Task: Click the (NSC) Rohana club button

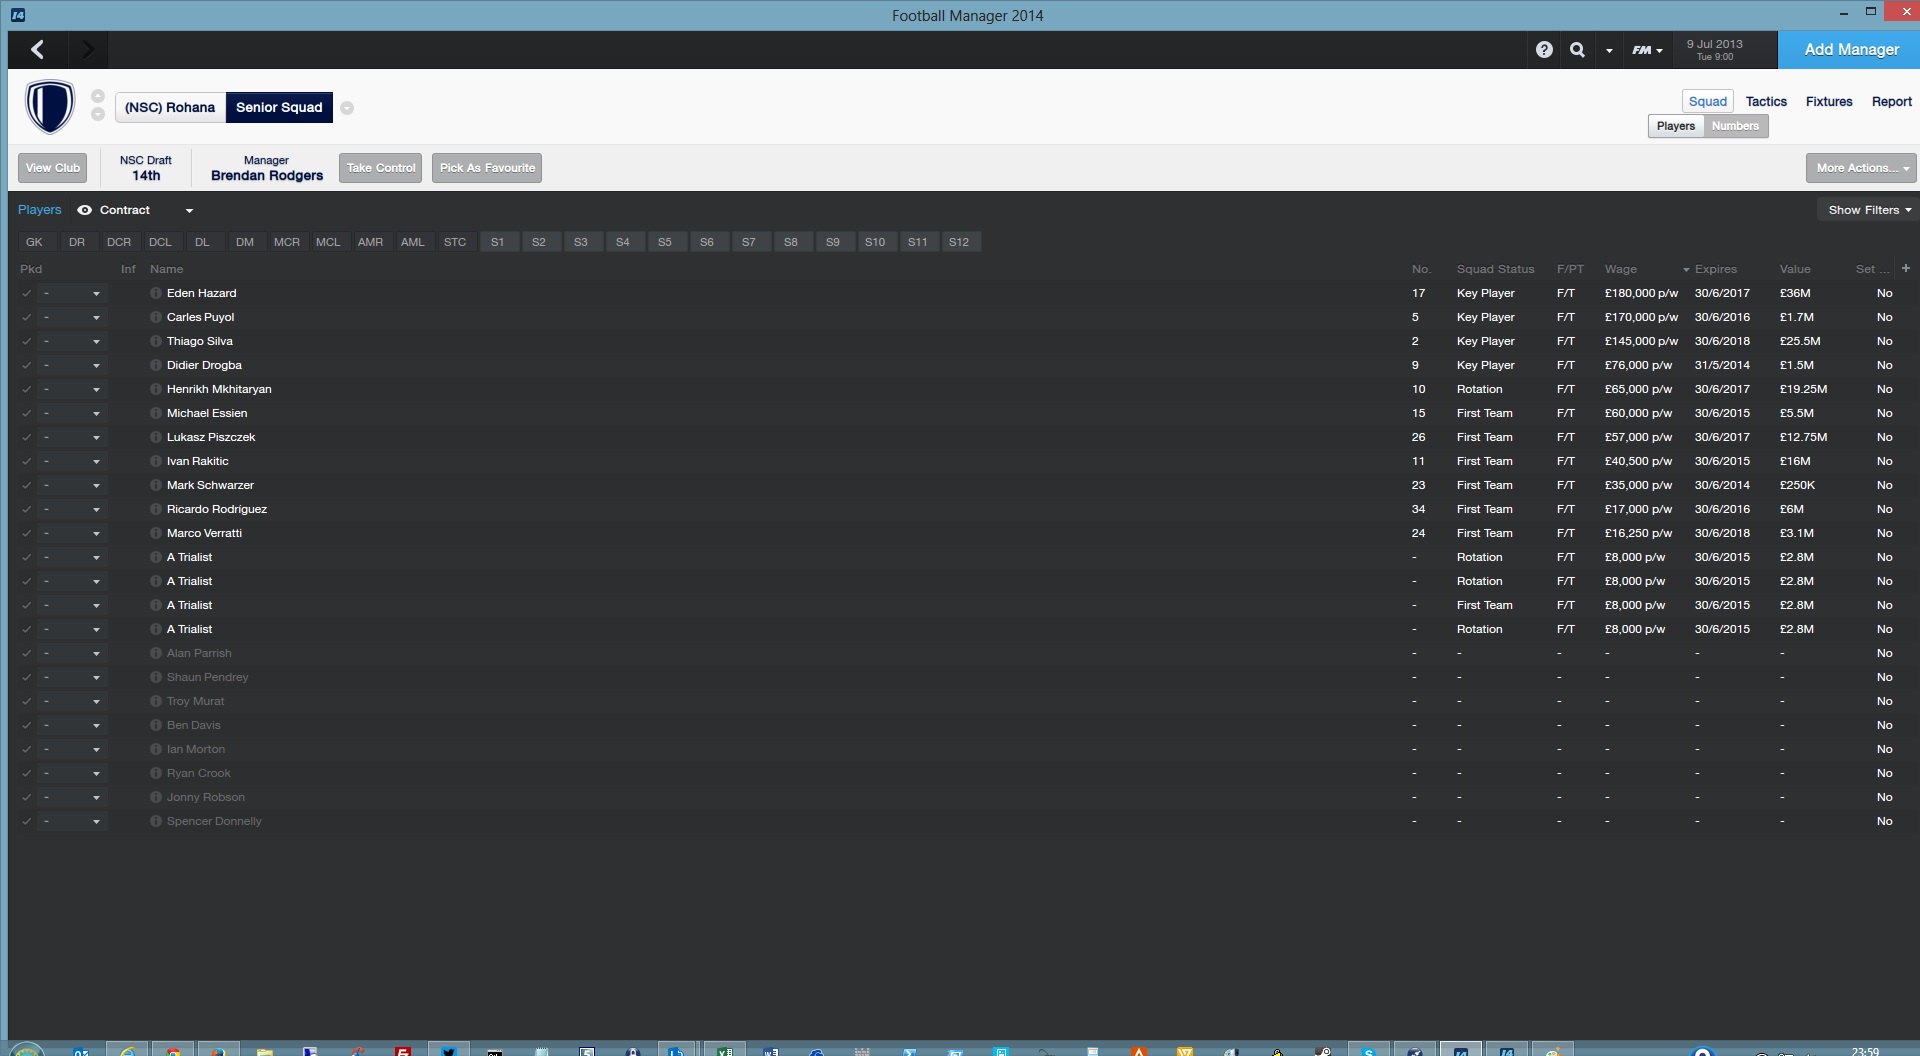Action: coord(170,107)
